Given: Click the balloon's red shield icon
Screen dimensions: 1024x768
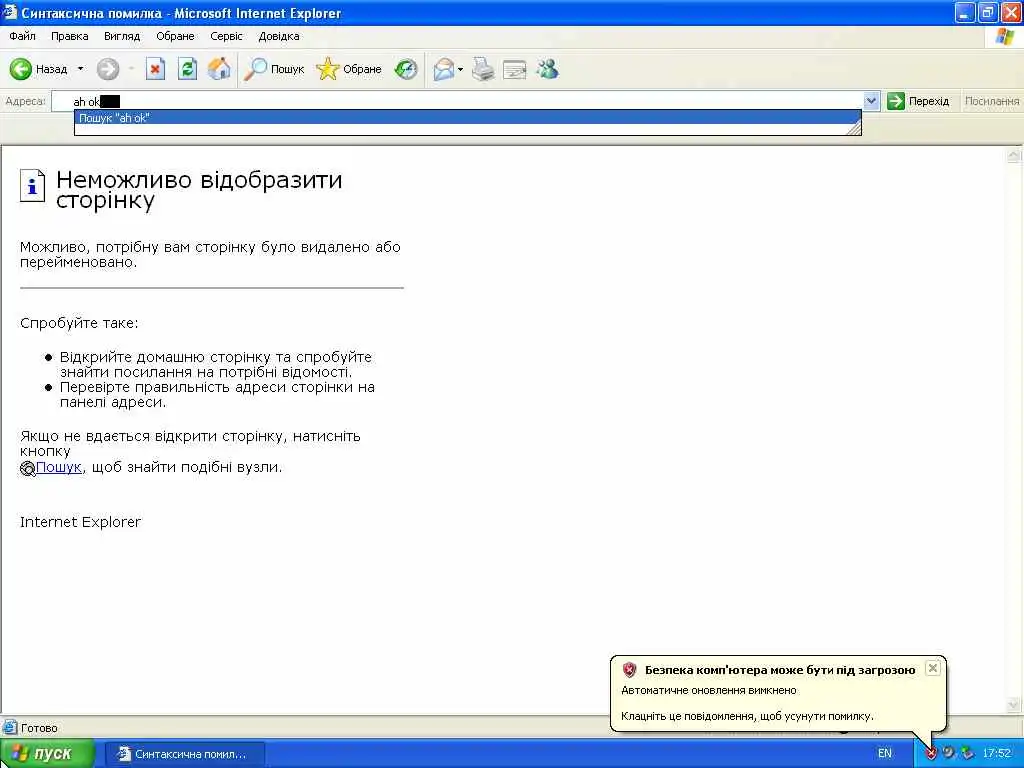Looking at the screenshot, I should pos(630,669).
